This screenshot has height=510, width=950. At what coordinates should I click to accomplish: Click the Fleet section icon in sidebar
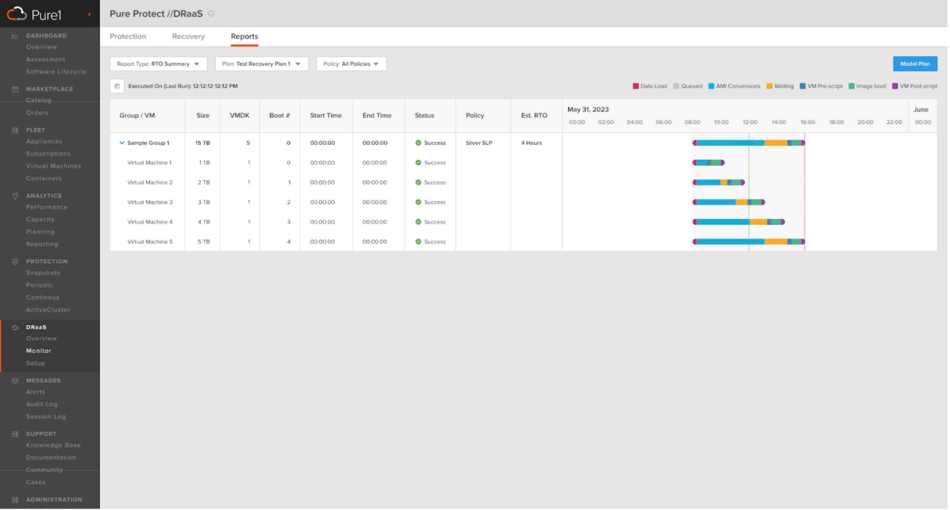tap(15, 130)
